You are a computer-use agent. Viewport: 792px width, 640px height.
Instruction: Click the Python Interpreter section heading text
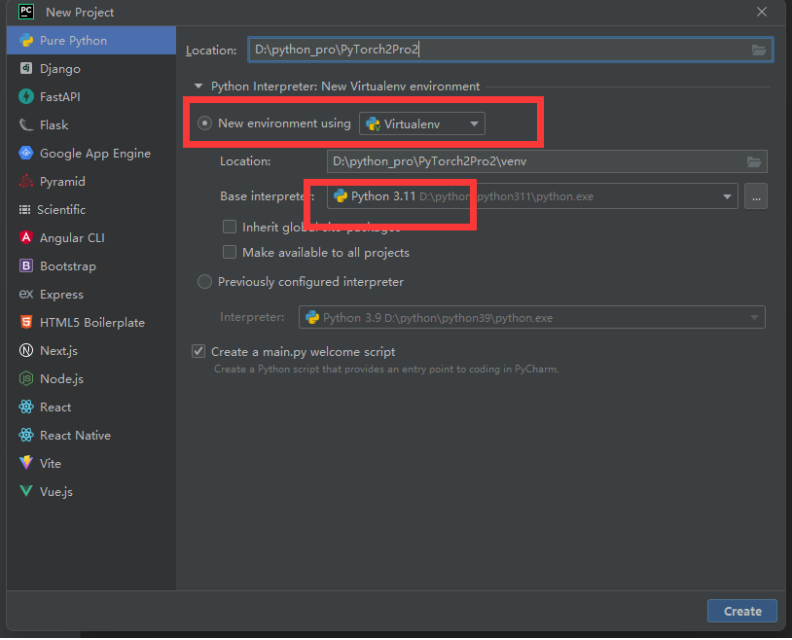click(x=345, y=86)
